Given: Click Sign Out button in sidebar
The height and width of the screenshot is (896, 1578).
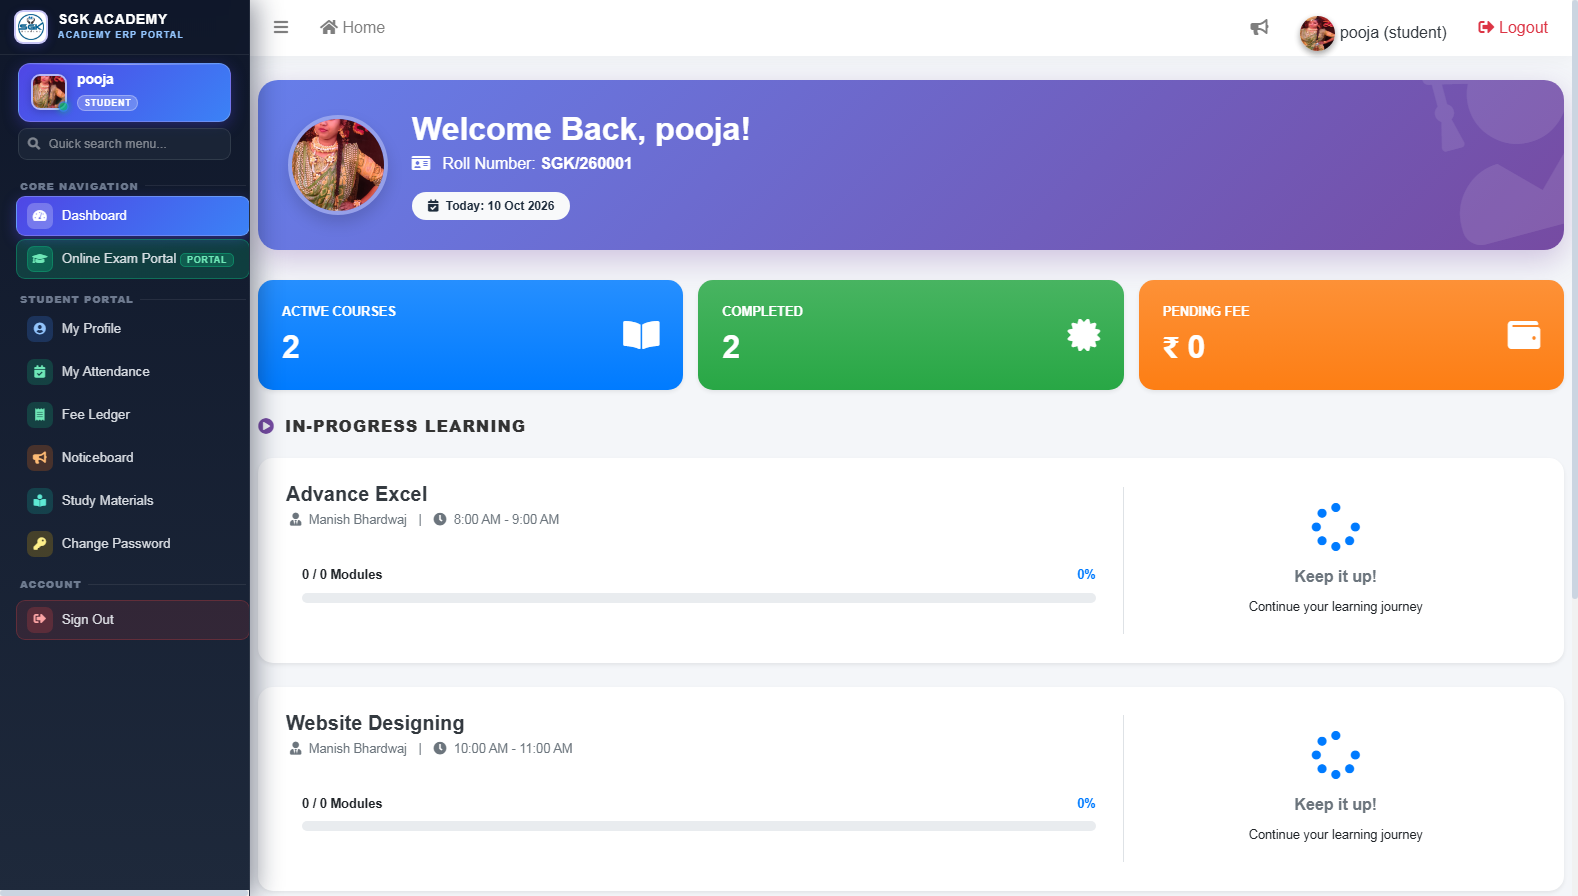Looking at the screenshot, I should click(132, 620).
